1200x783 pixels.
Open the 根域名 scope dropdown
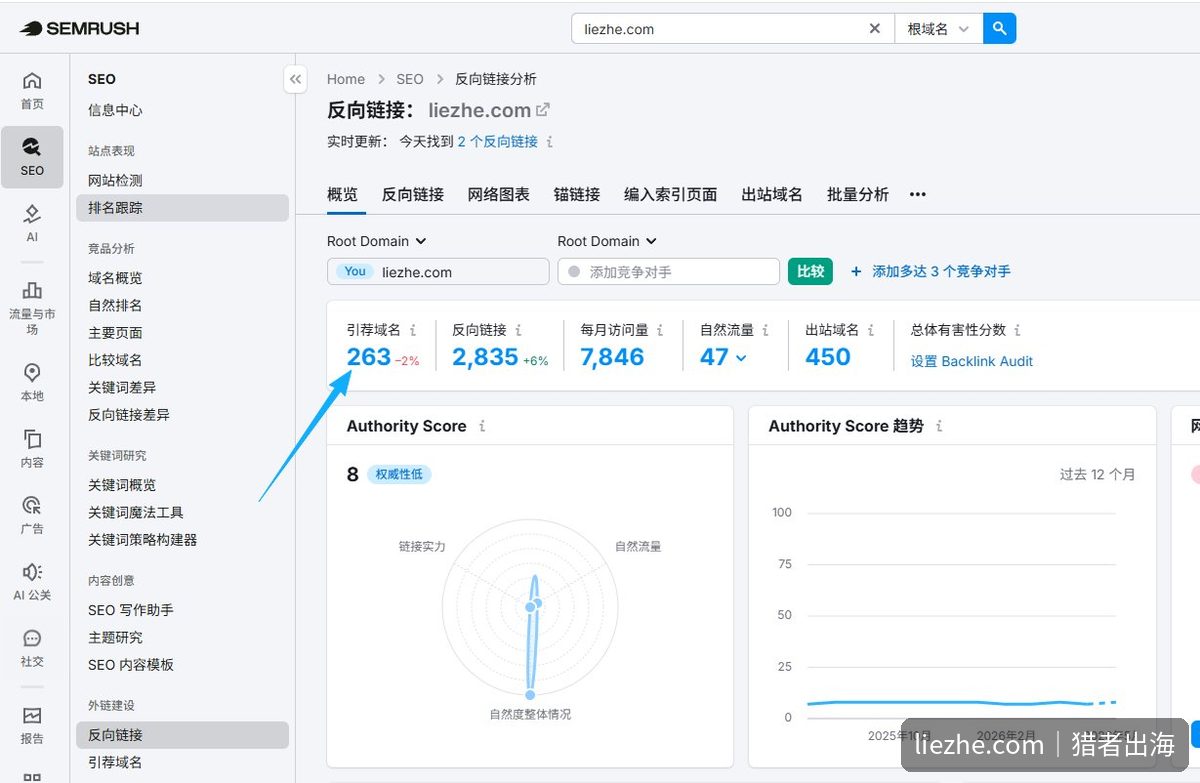(x=938, y=29)
